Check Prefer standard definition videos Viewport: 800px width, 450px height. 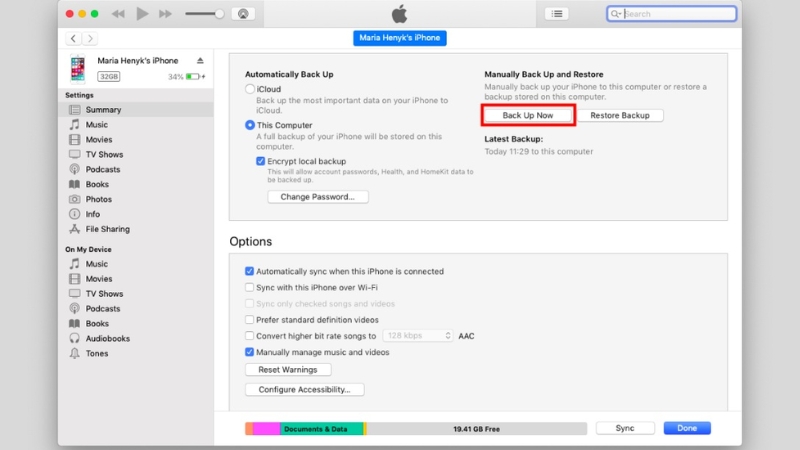pyautogui.click(x=249, y=320)
